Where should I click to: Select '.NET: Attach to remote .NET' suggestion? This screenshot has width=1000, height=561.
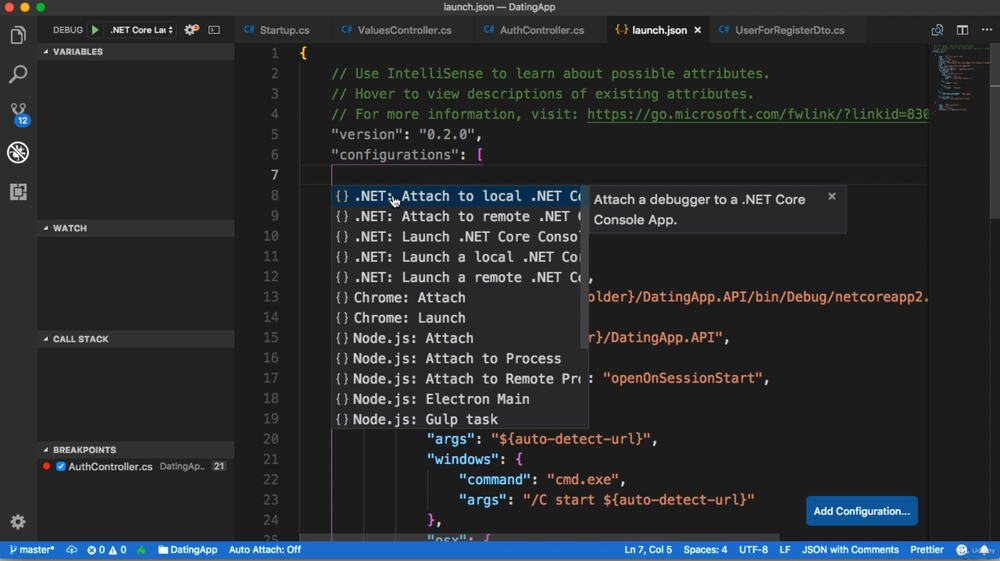(x=458, y=217)
